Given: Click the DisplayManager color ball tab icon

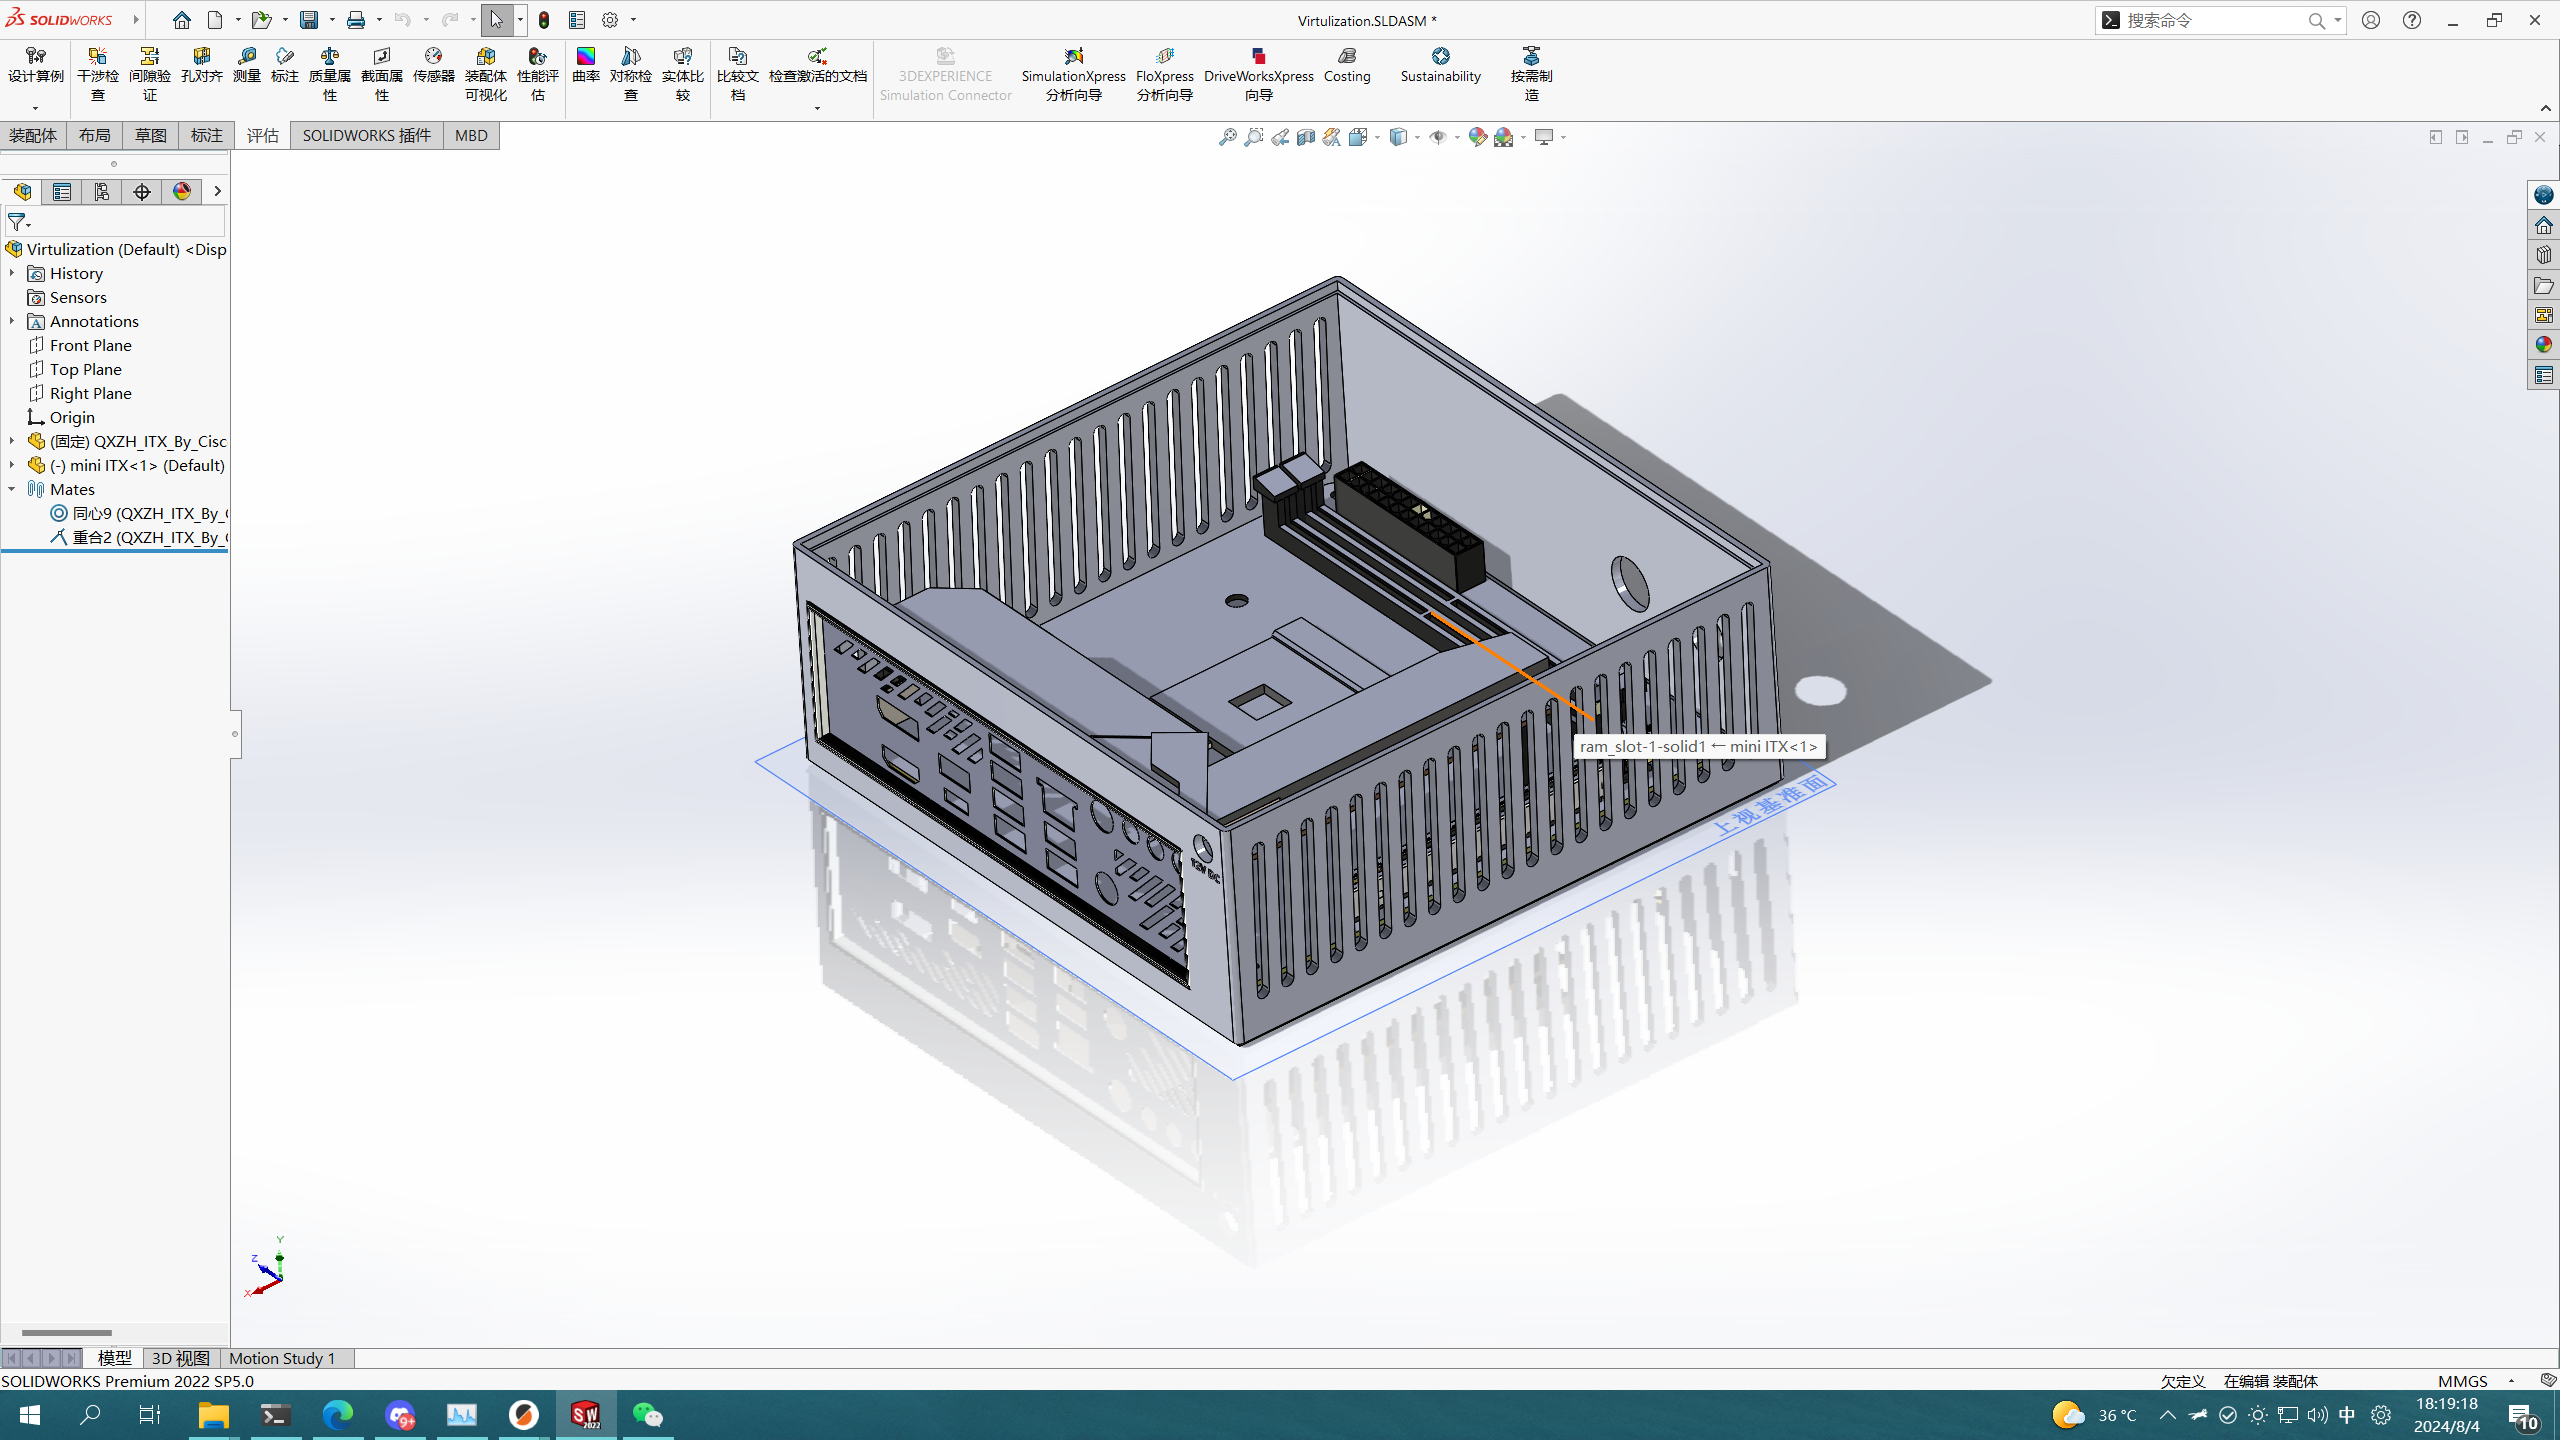Looking at the screenshot, I should (181, 191).
